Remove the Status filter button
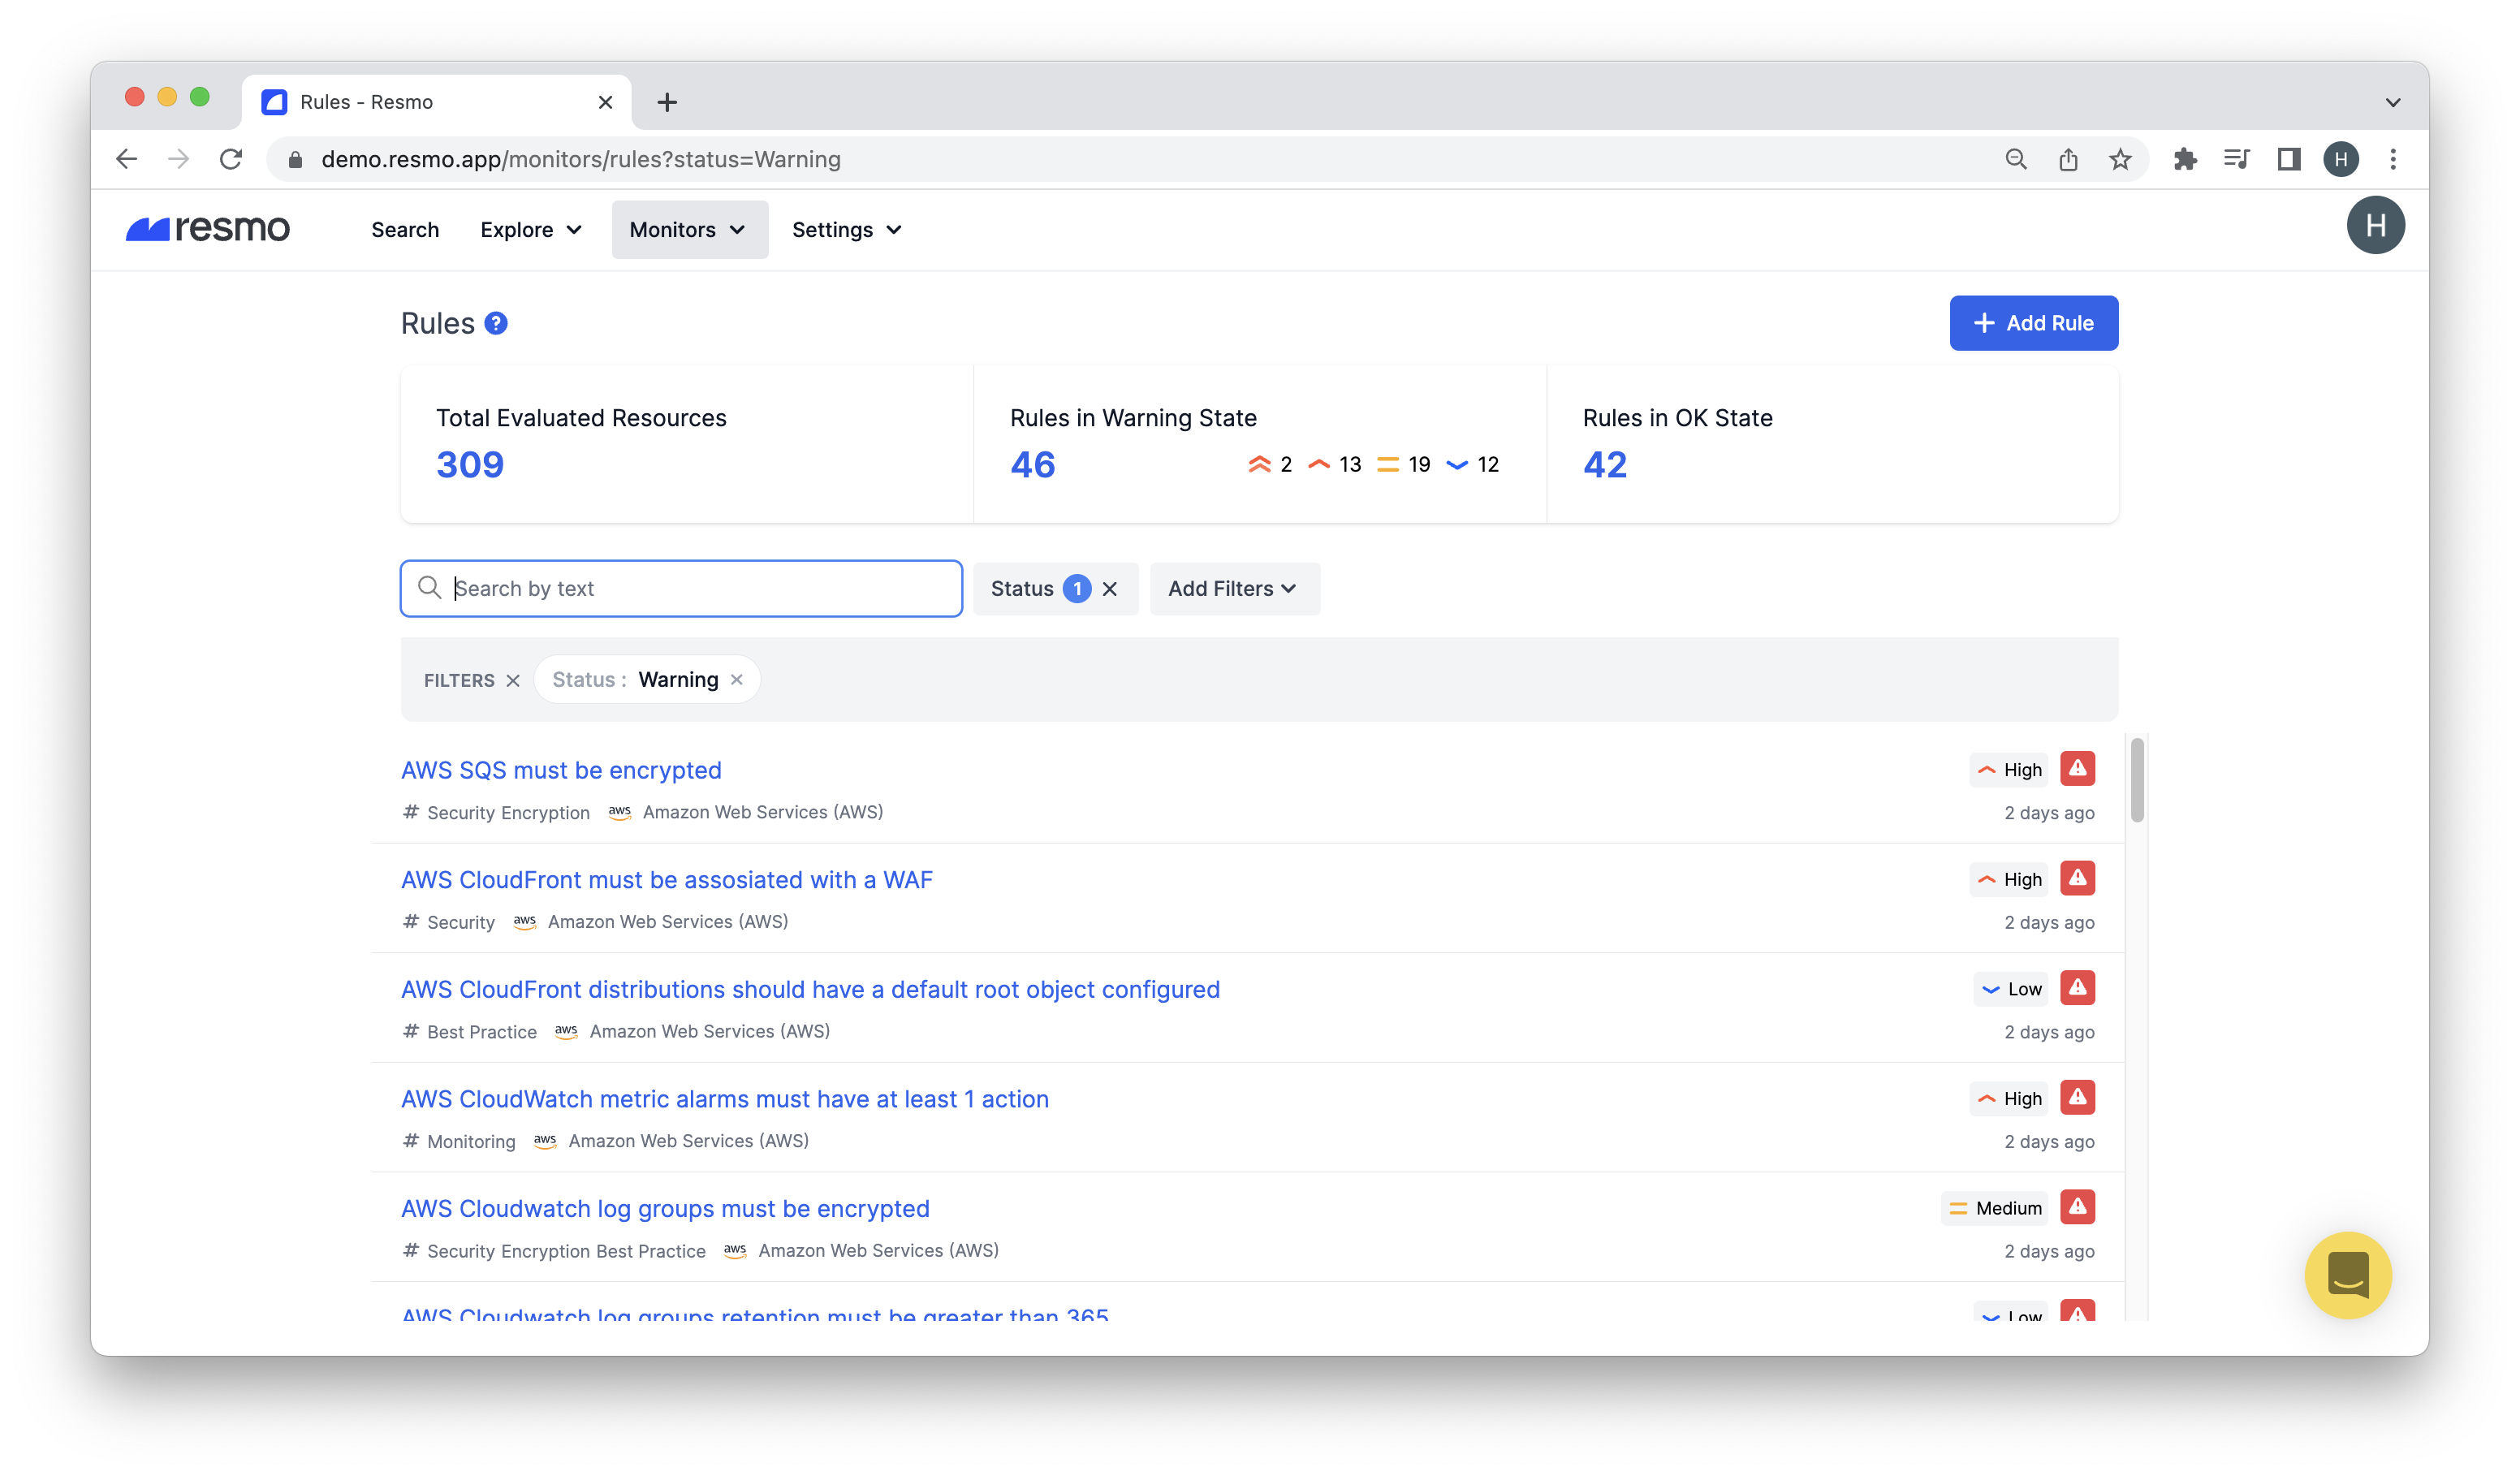The image size is (2520, 1476). coord(1110,589)
